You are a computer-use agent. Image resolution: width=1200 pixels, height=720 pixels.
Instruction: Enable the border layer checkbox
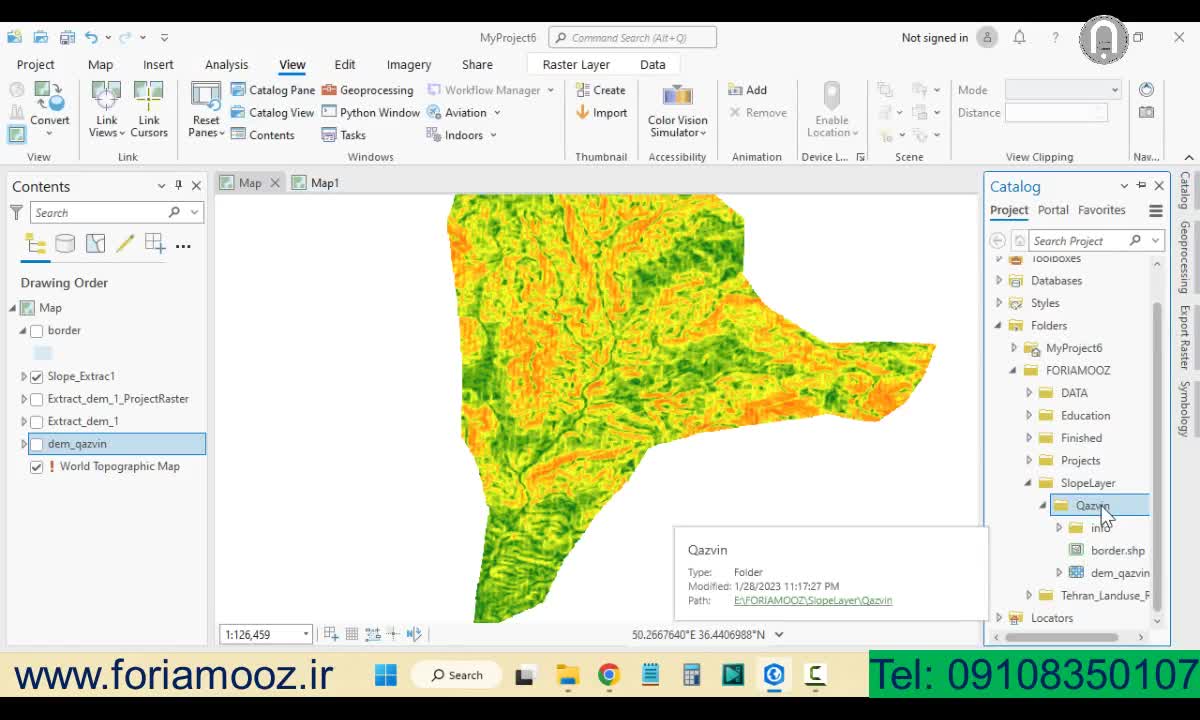pyautogui.click(x=37, y=331)
